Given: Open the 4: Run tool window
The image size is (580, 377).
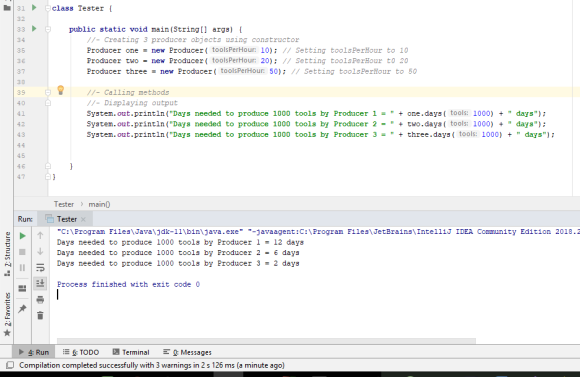Looking at the screenshot, I should point(34,352).
